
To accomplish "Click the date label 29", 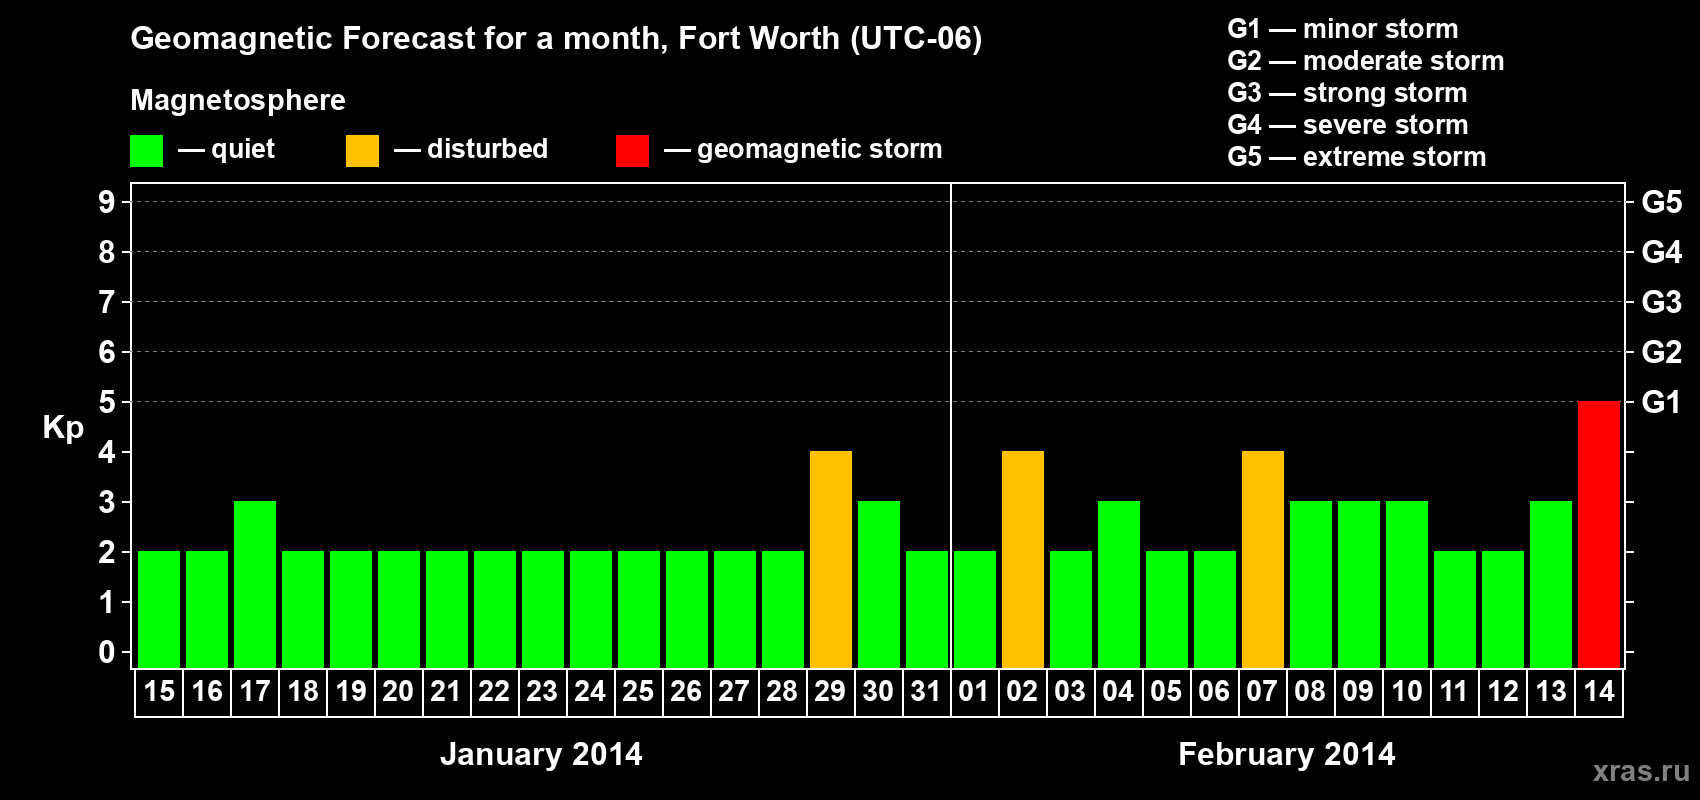I will tap(830, 691).
